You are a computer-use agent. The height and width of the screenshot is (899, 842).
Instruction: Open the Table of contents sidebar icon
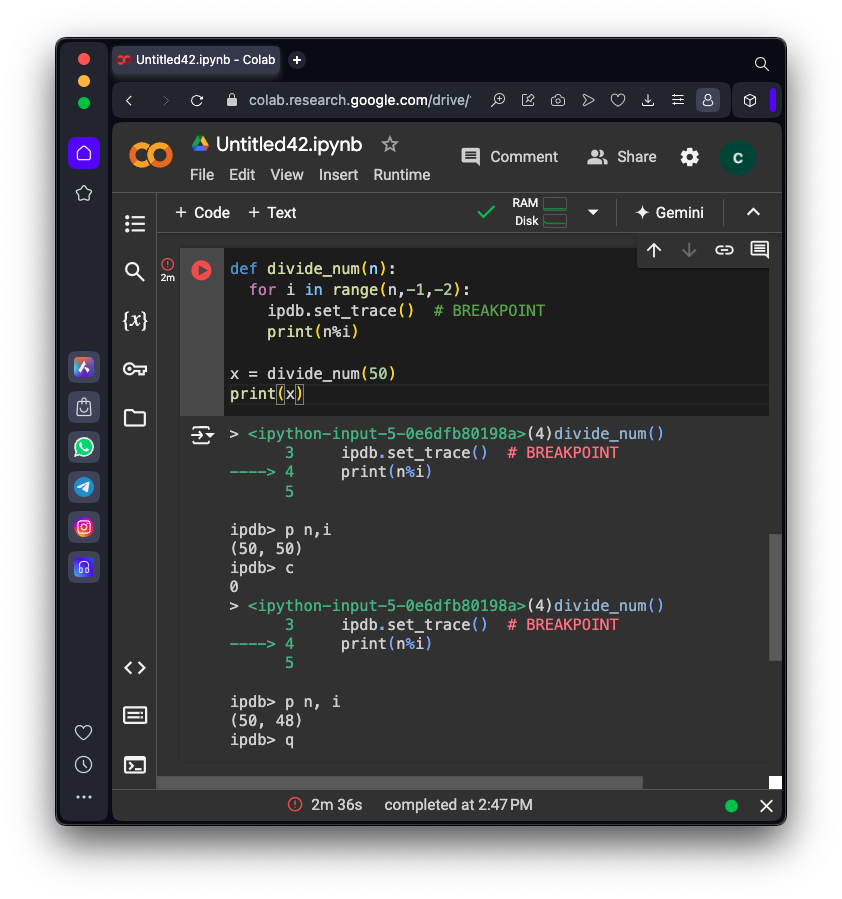[135, 224]
